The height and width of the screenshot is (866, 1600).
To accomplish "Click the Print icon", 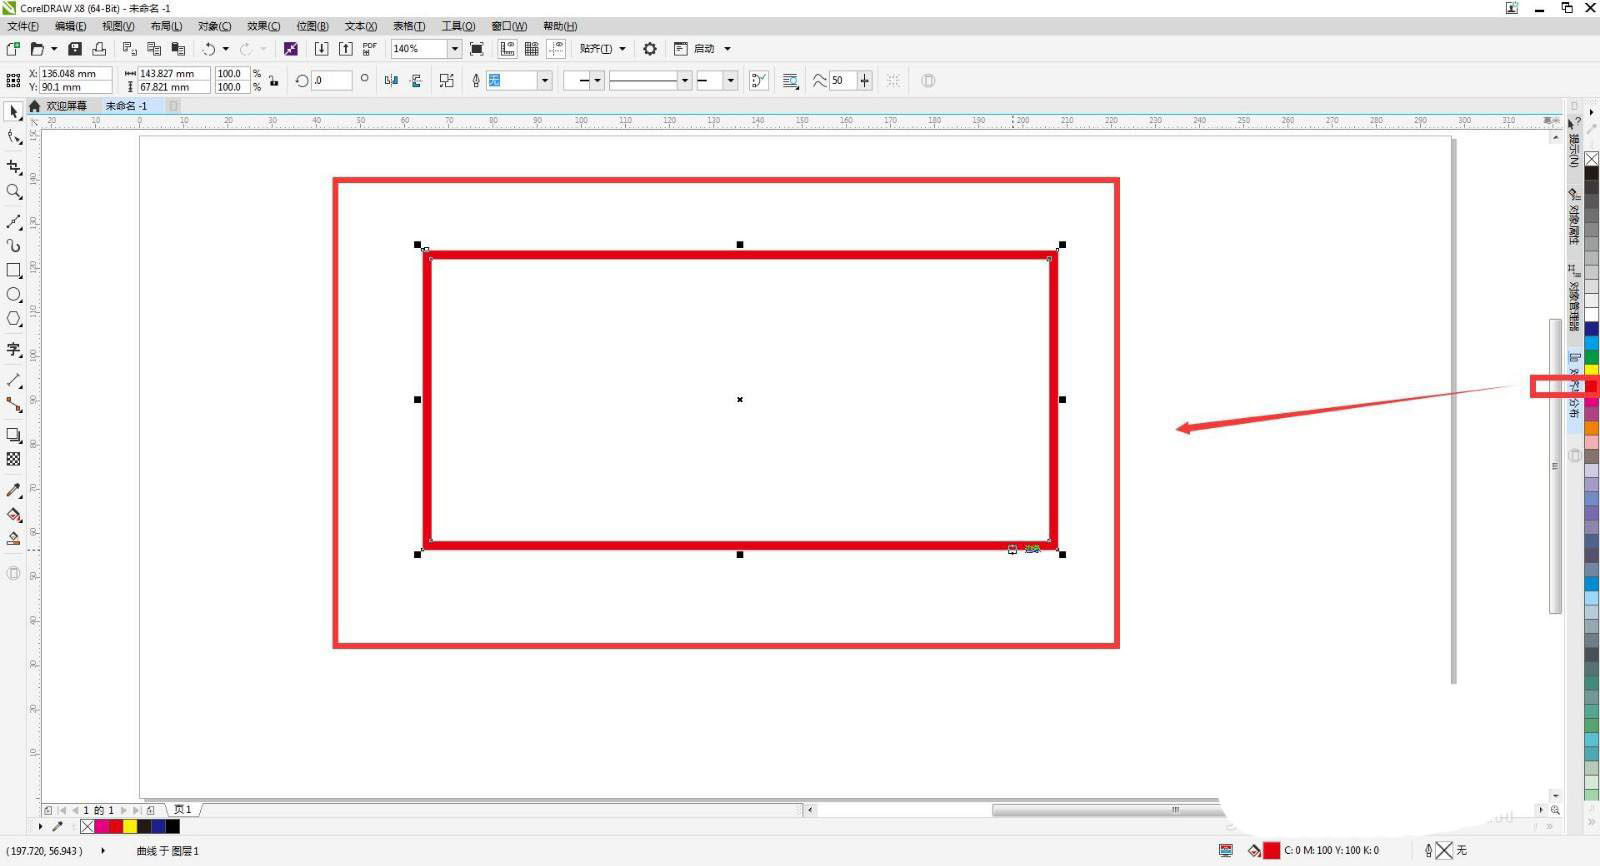I will pyautogui.click(x=99, y=48).
